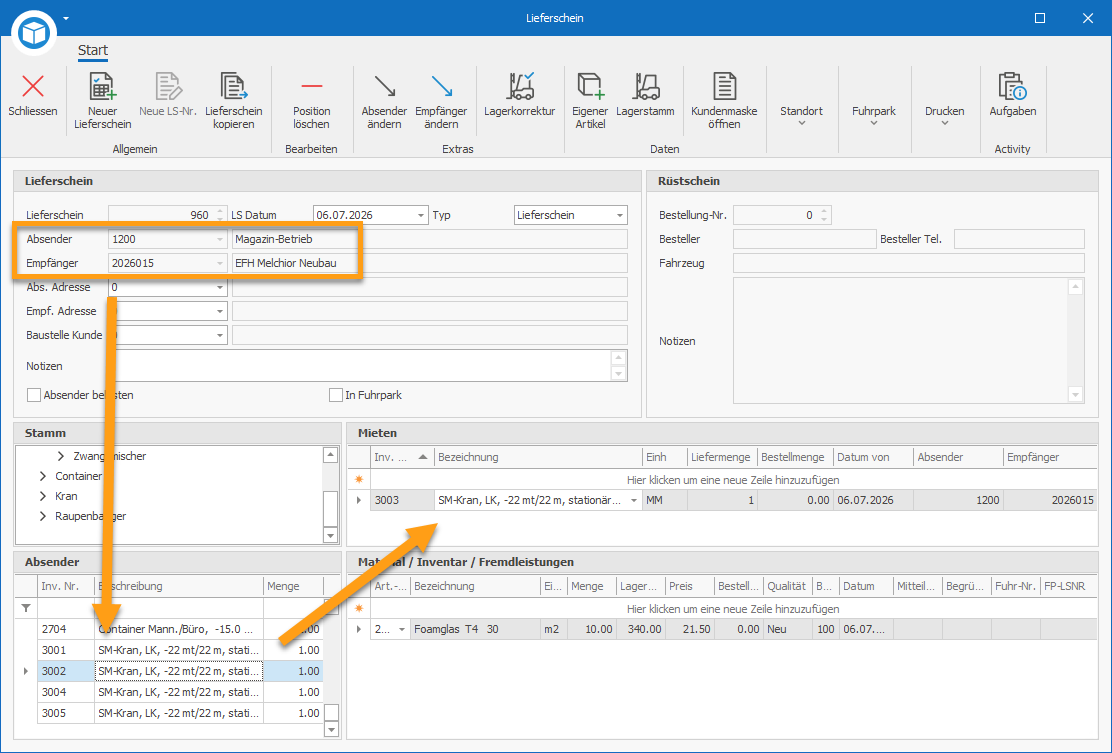Open Lagerstamm icon
The height and width of the screenshot is (753, 1112).
coord(645,87)
